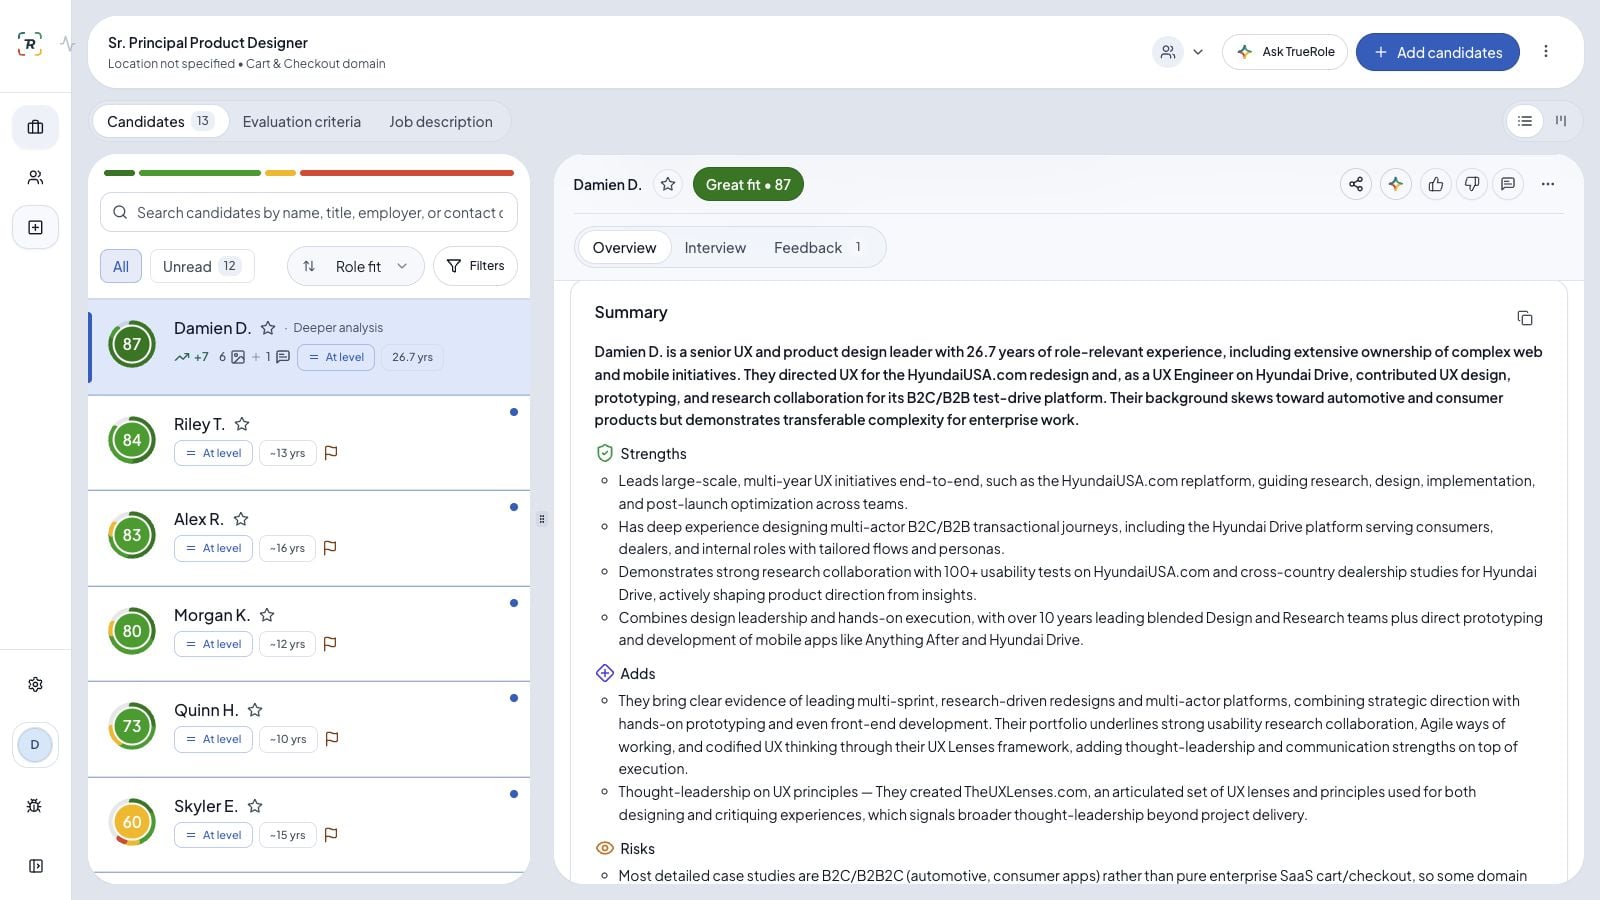The height and width of the screenshot is (900, 1600).
Task: Click the bug report icon in the sidebar
Action: [35, 806]
